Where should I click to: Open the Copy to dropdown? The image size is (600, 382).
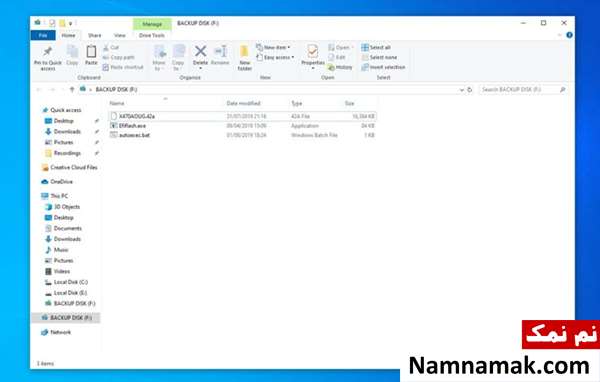click(178, 57)
